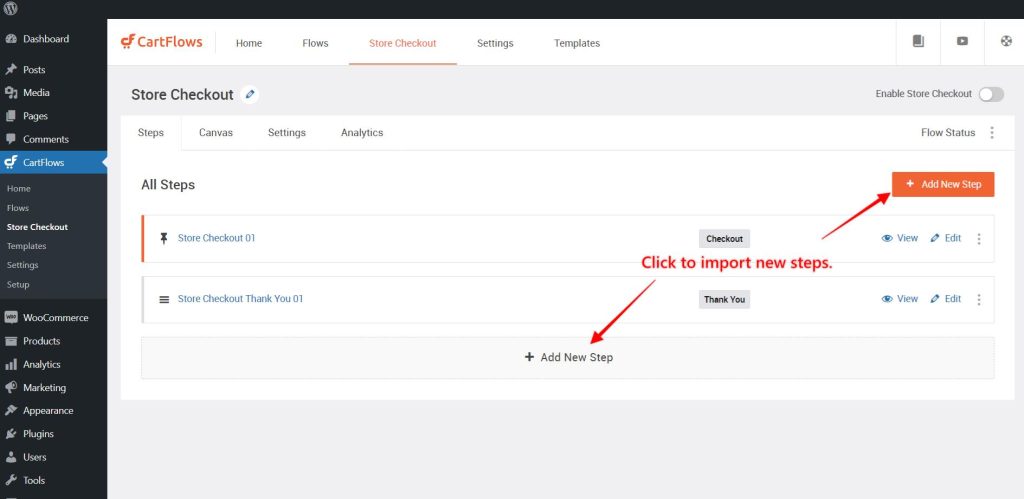Viewport: 1024px width, 499px height.
Task: Select the Steps tab
Action: point(151,133)
